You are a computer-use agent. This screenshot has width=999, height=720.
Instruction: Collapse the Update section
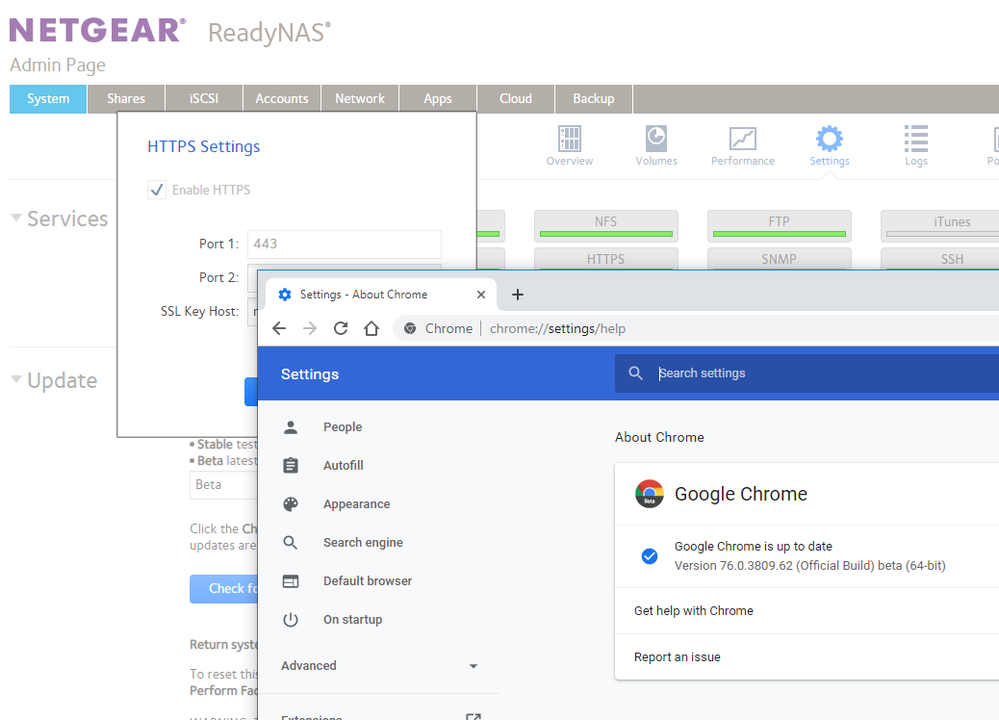17,379
